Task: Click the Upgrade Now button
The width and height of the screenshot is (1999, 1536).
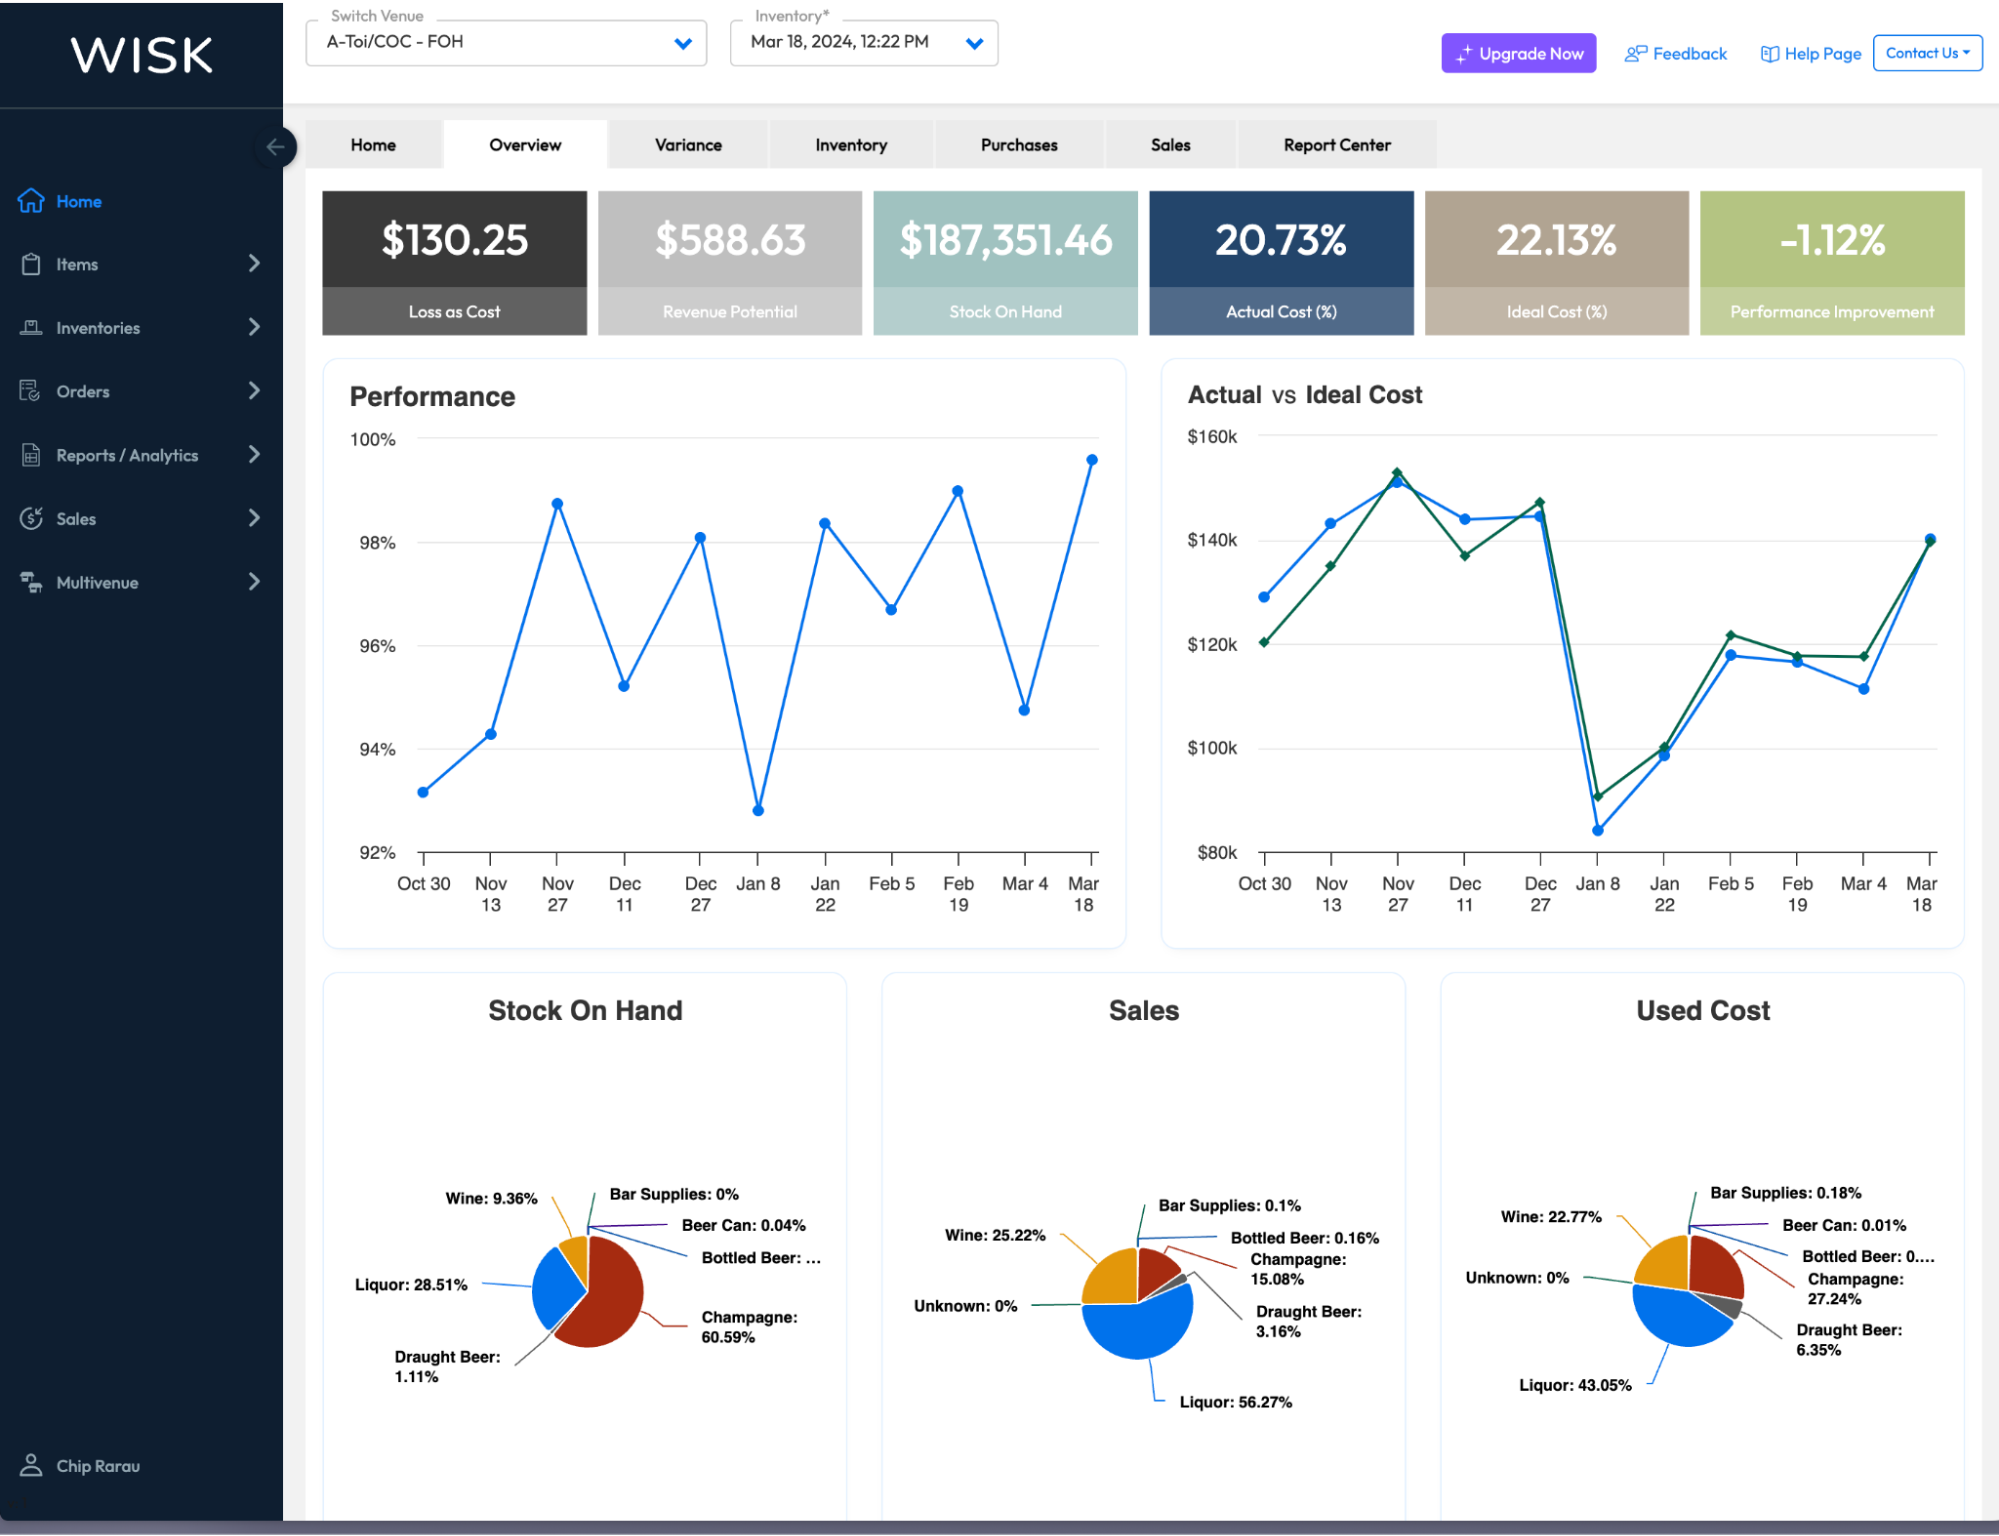Action: (1518, 53)
